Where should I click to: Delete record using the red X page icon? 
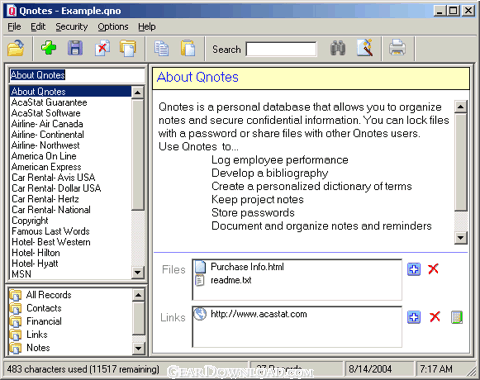[102, 48]
